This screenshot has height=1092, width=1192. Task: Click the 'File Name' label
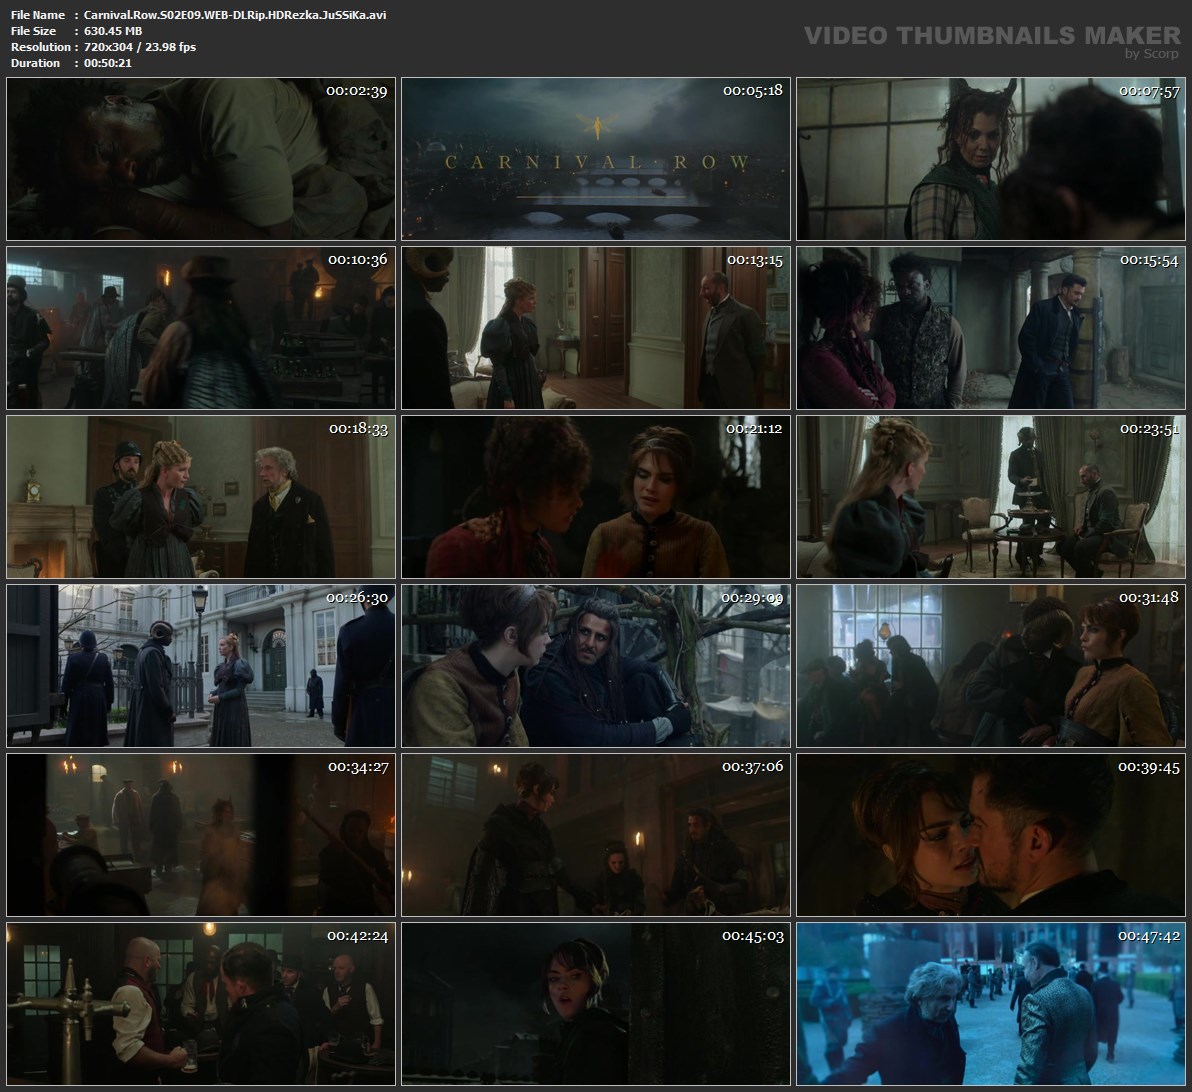tap(38, 14)
